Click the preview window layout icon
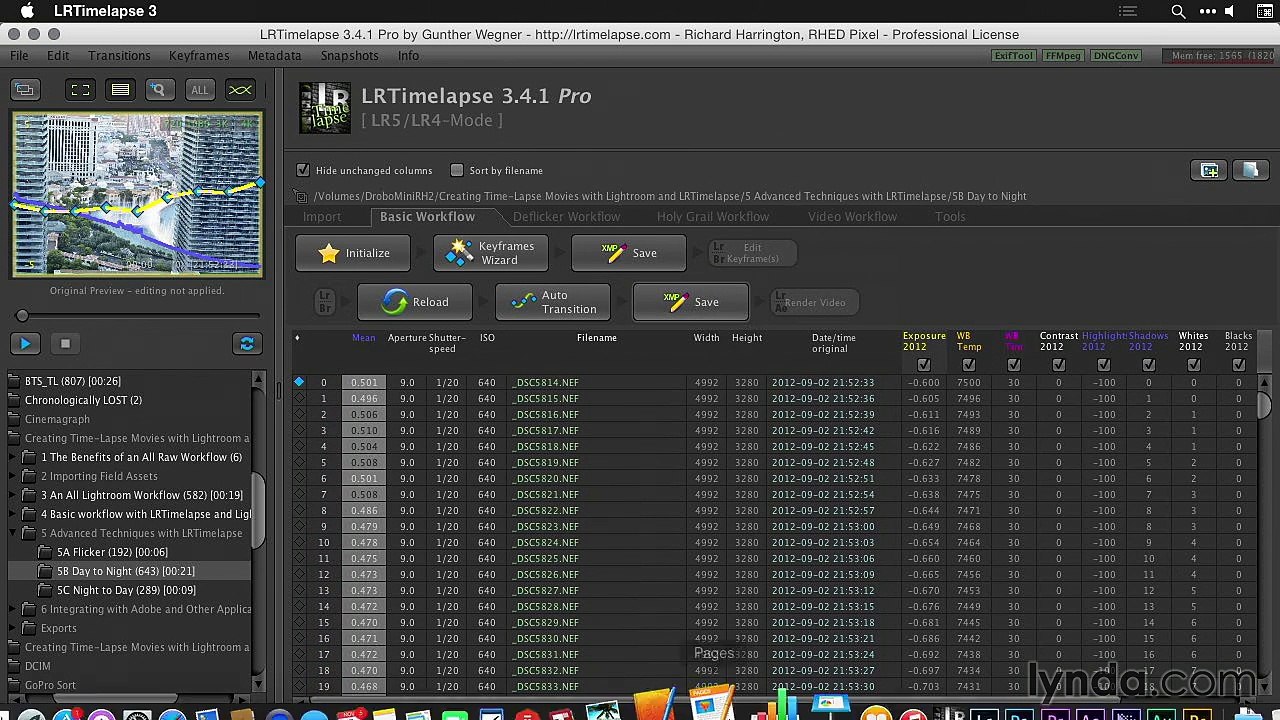1280x720 pixels. 25,90
